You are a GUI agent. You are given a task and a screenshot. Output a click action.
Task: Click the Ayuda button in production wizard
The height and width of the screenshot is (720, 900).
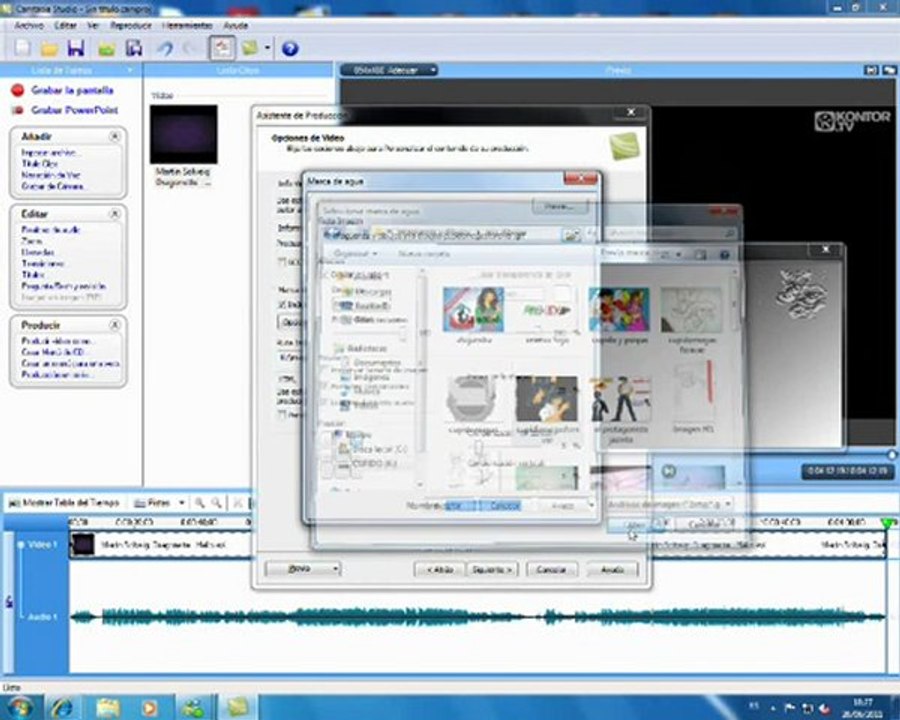click(612, 570)
